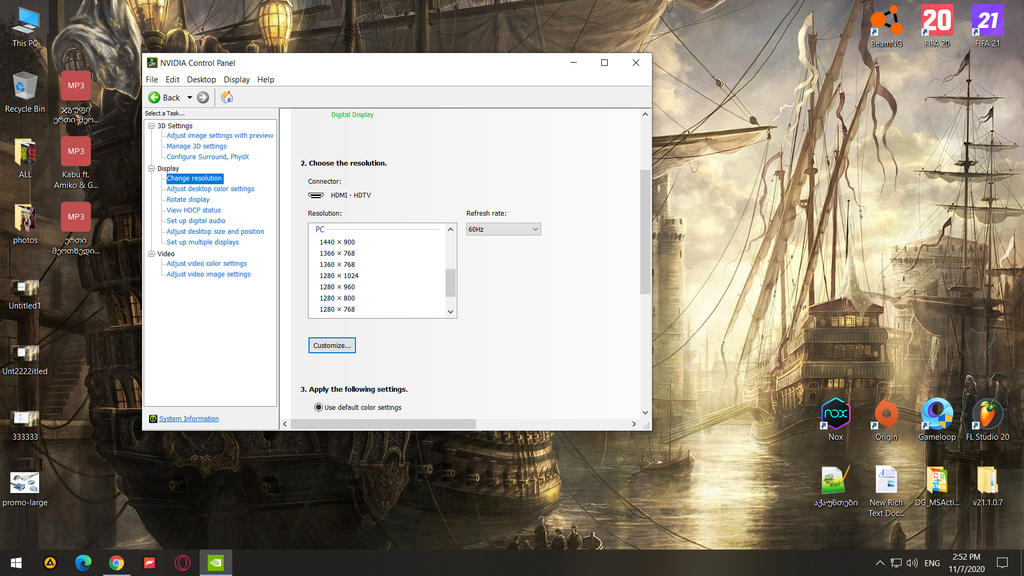This screenshot has height=576, width=1024.
Task: Open Rotate display task
Action: tap(188, 199)
